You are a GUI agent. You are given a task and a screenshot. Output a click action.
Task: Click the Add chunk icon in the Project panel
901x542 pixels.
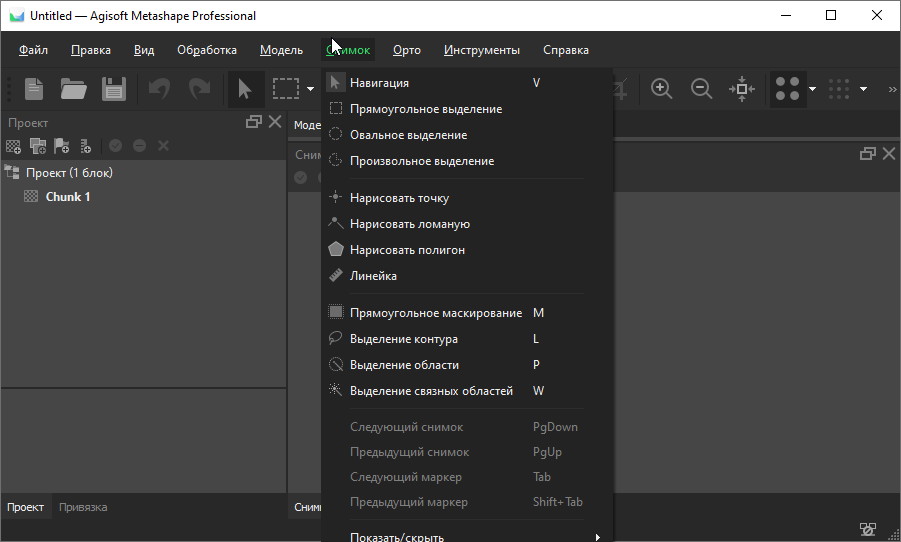click(13, 146)
